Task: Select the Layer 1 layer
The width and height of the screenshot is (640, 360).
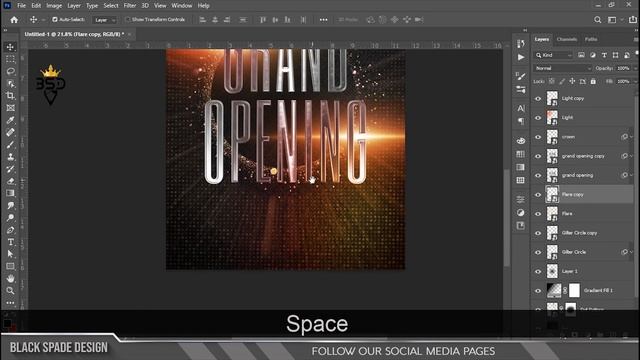Action: (582, 271)
